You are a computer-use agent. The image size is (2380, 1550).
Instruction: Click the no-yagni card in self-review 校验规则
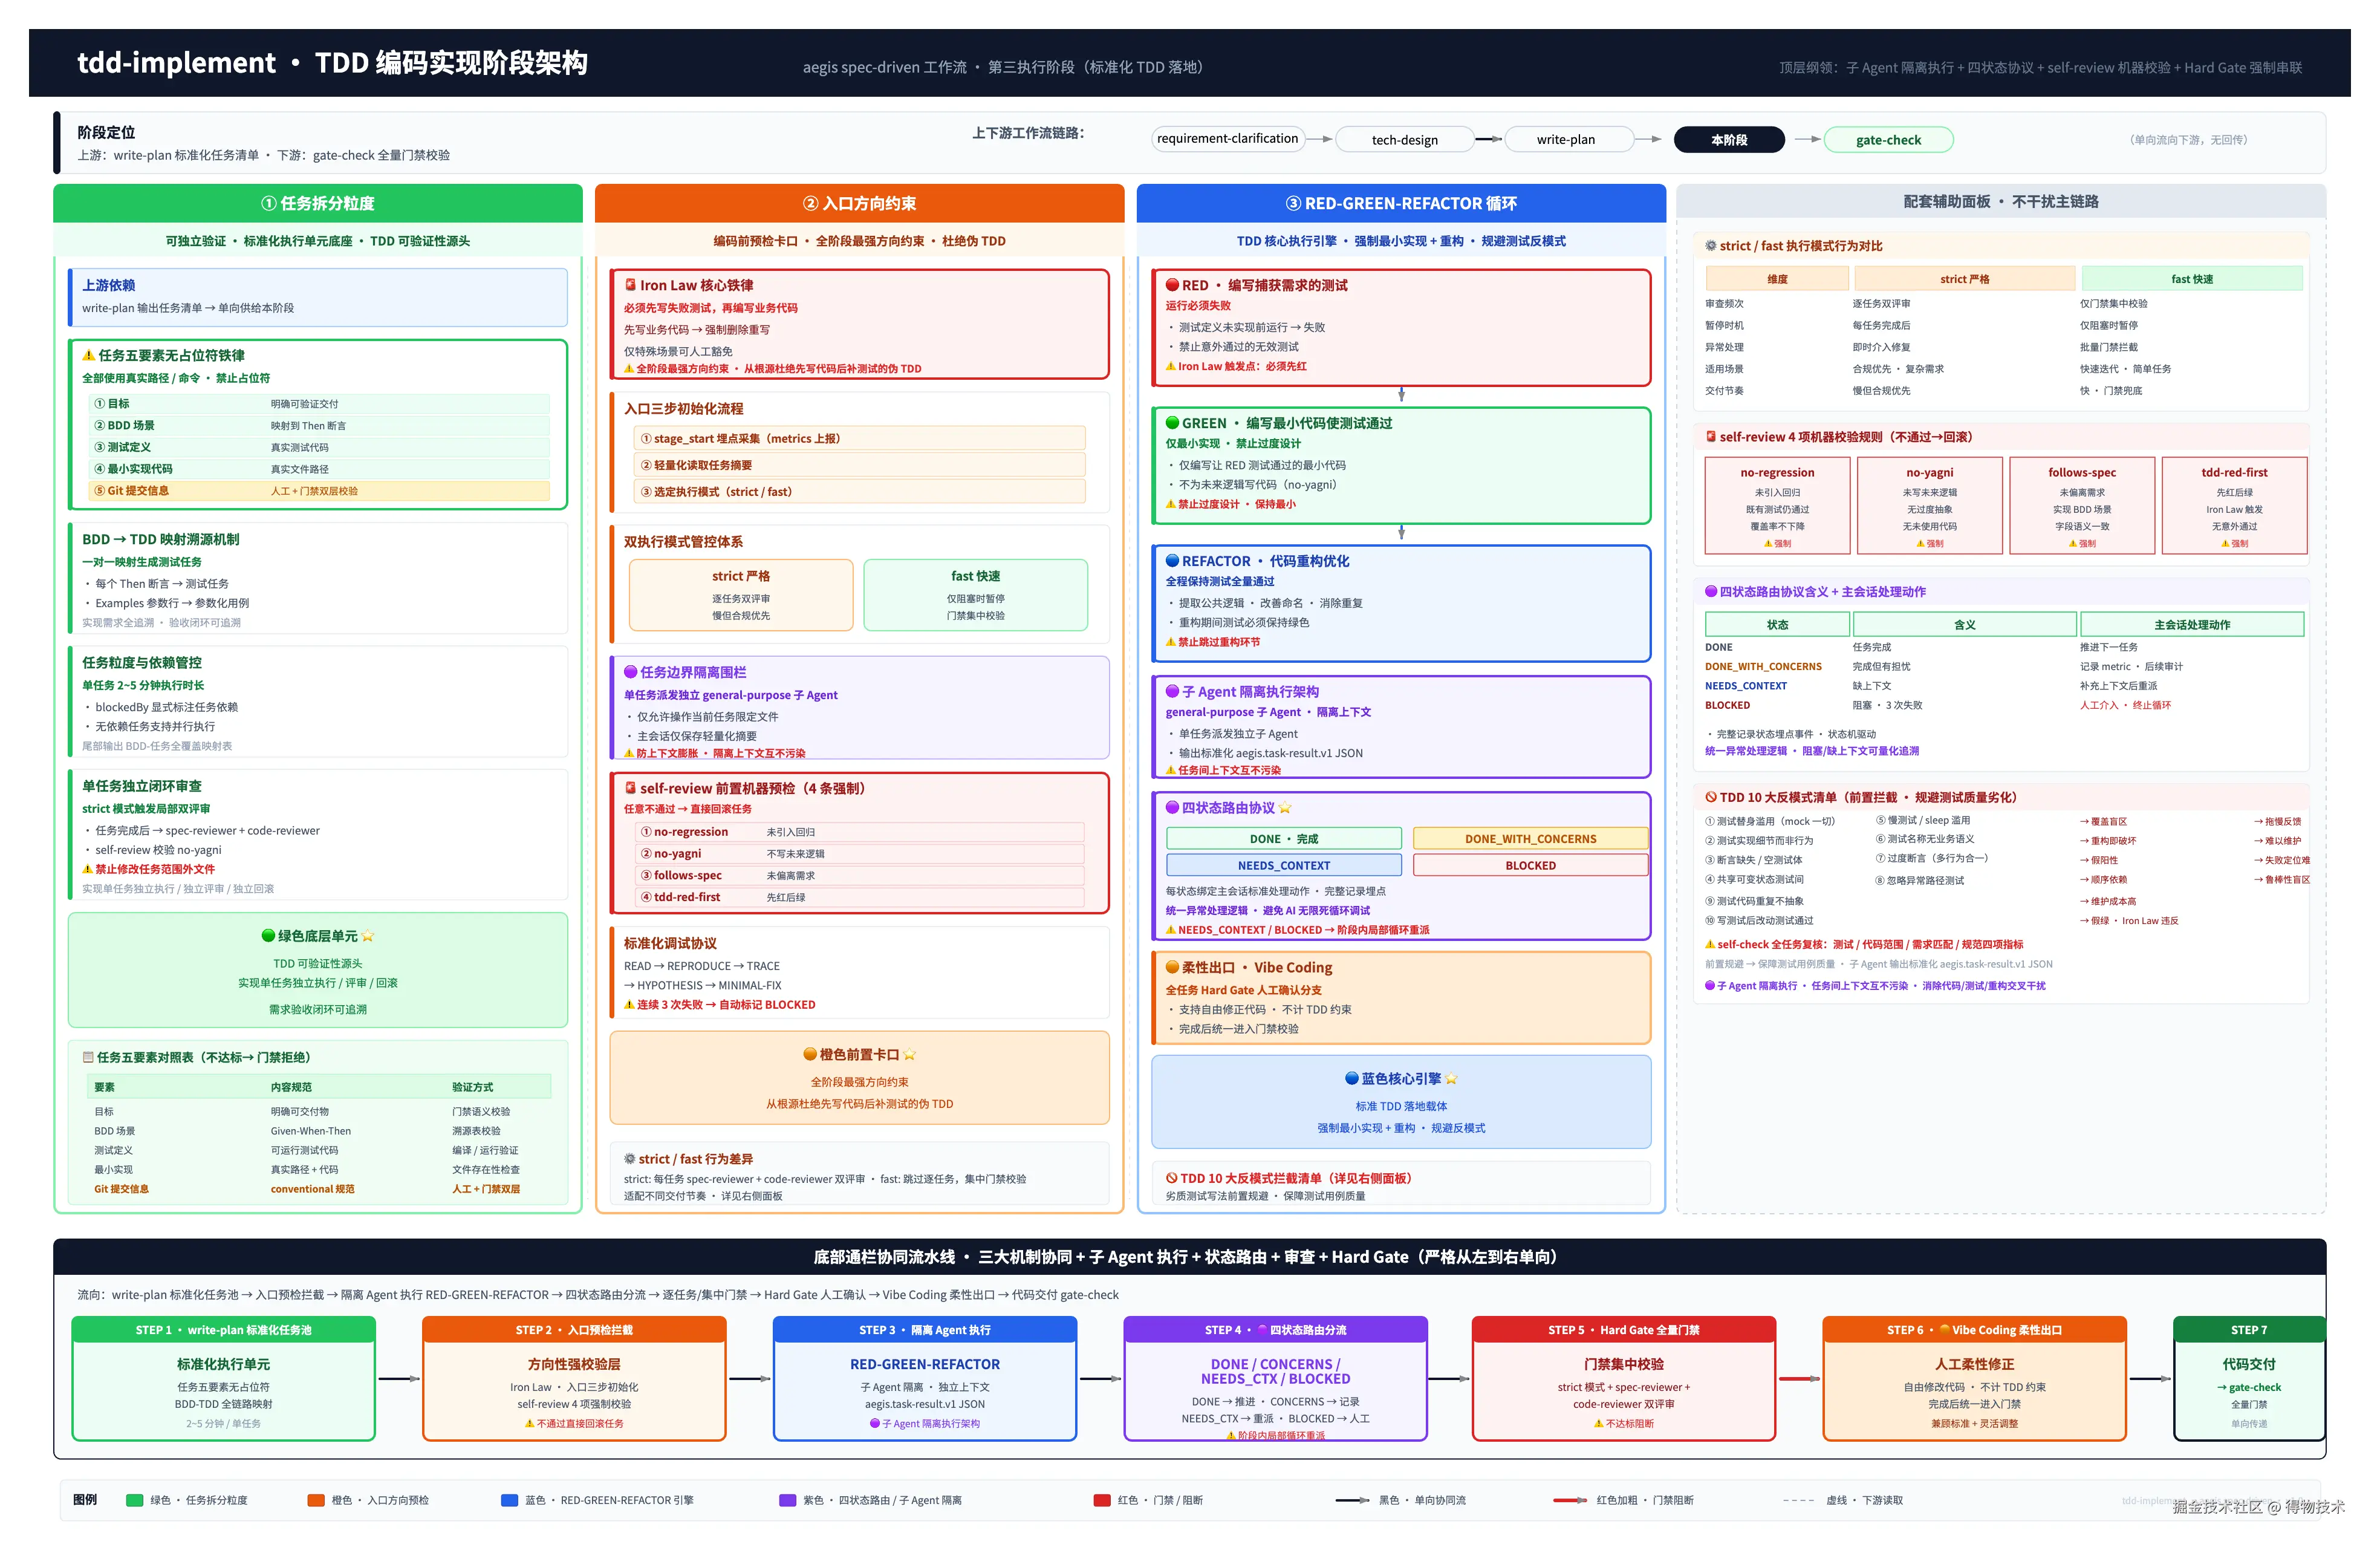[1929, 505]
